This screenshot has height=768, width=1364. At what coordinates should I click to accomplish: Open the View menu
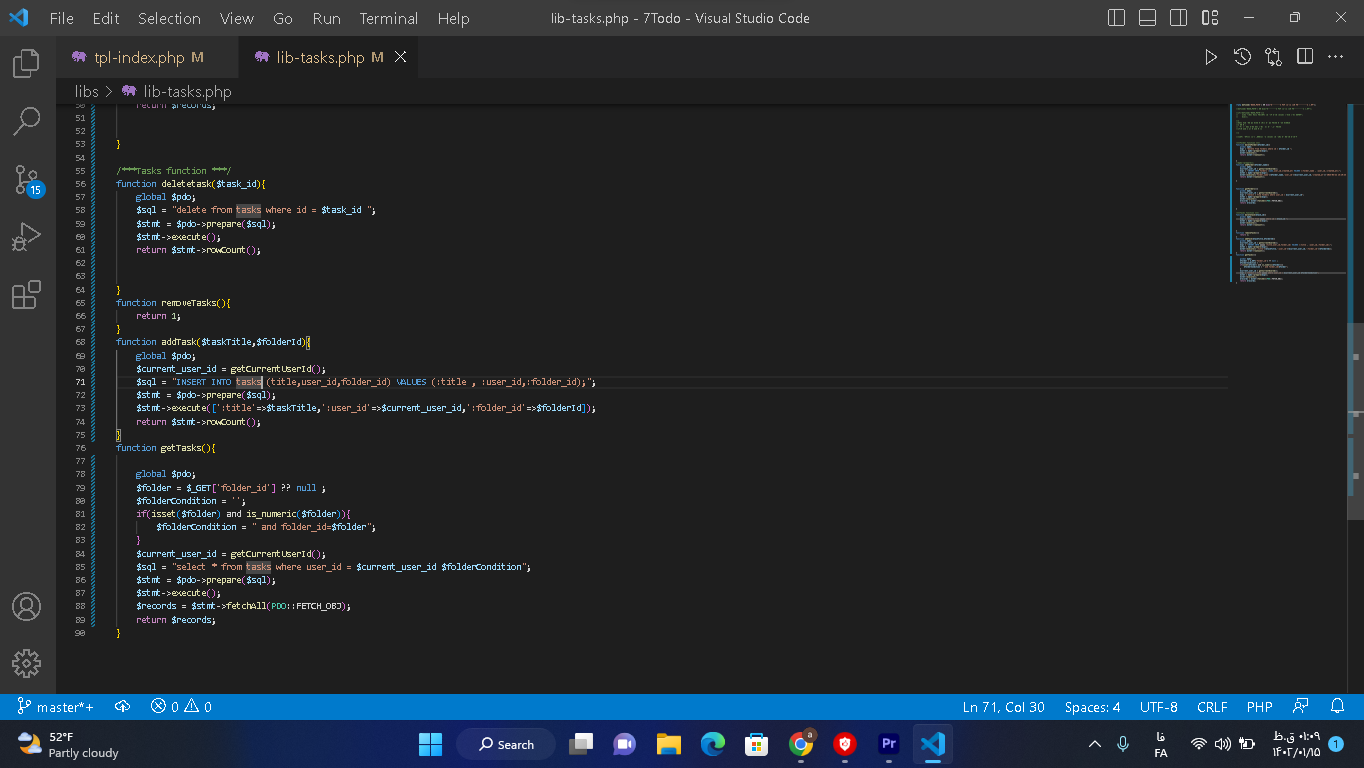tap(237, 18)
